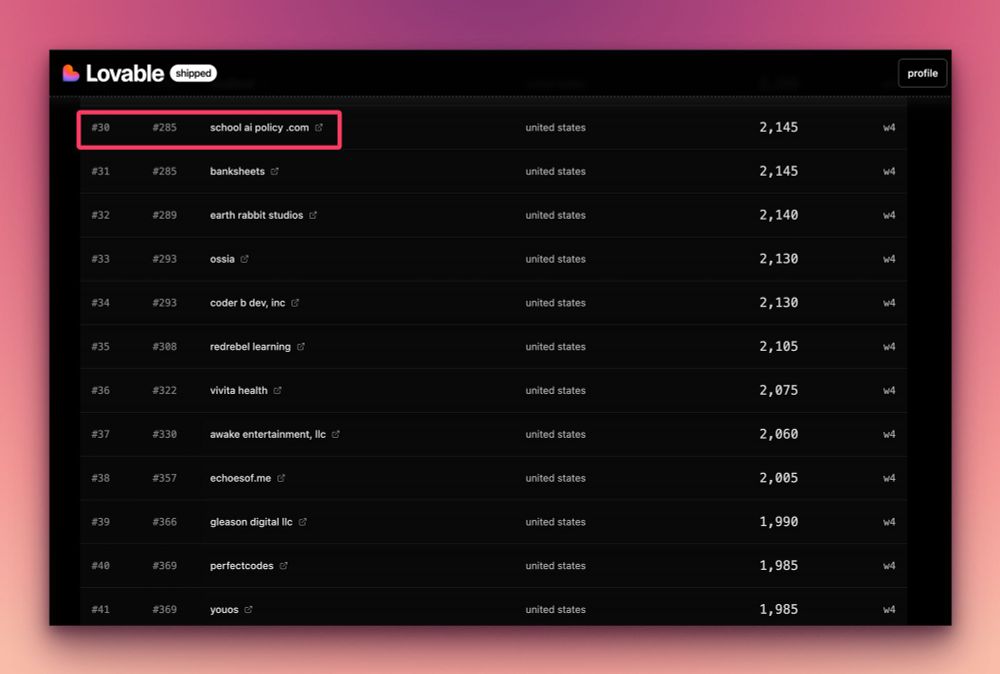Viewport: 1000px width, 674px height.
Task: Open the redrebel learning link
Action: point(250,347)
